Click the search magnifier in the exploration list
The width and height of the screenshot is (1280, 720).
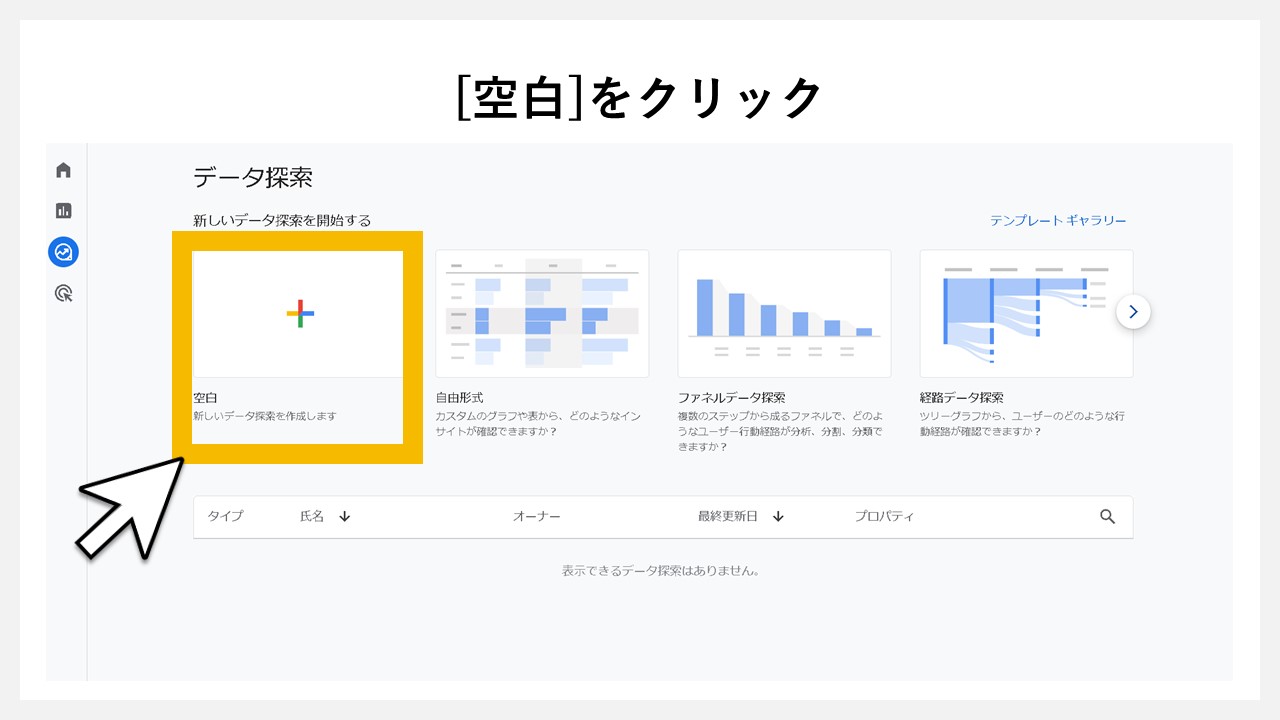click(x=1108, y=516)
